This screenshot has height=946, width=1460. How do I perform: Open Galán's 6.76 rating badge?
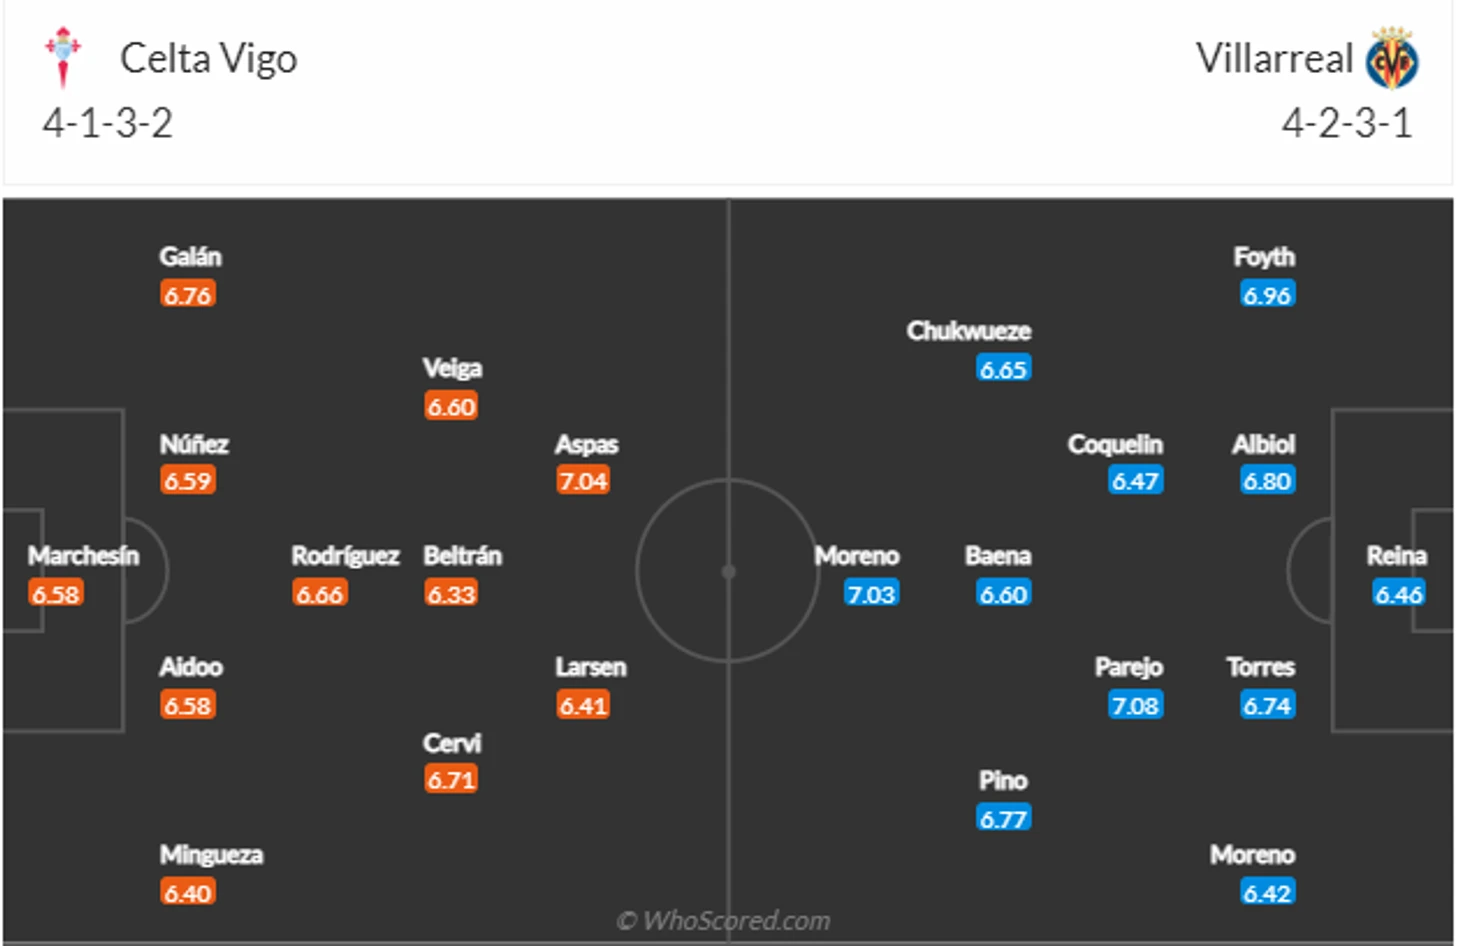pos(188,295)
